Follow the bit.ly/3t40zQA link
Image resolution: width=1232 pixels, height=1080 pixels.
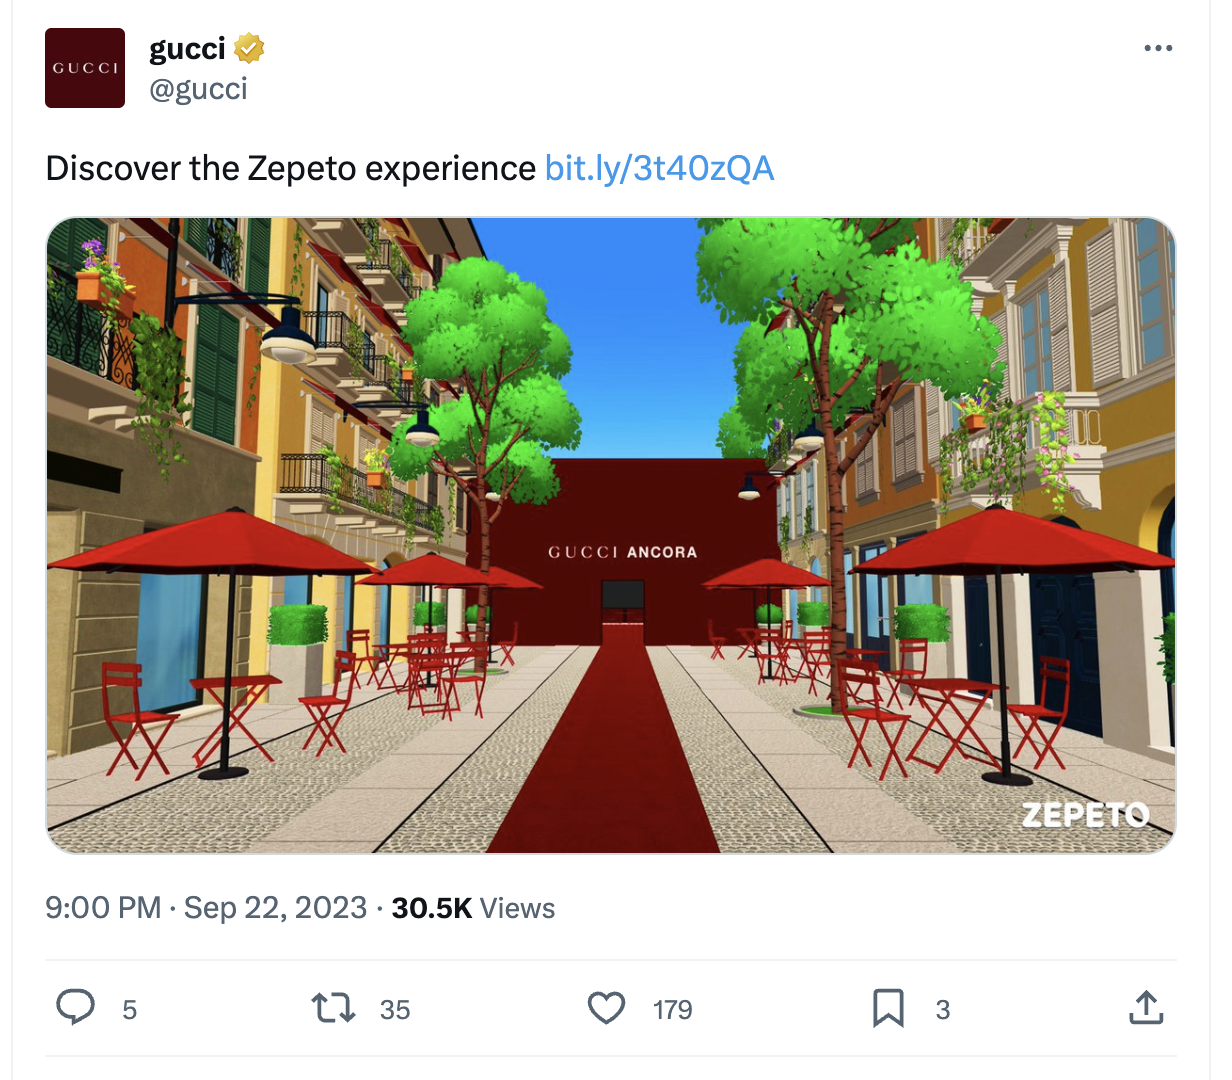(x=660, y=168)
